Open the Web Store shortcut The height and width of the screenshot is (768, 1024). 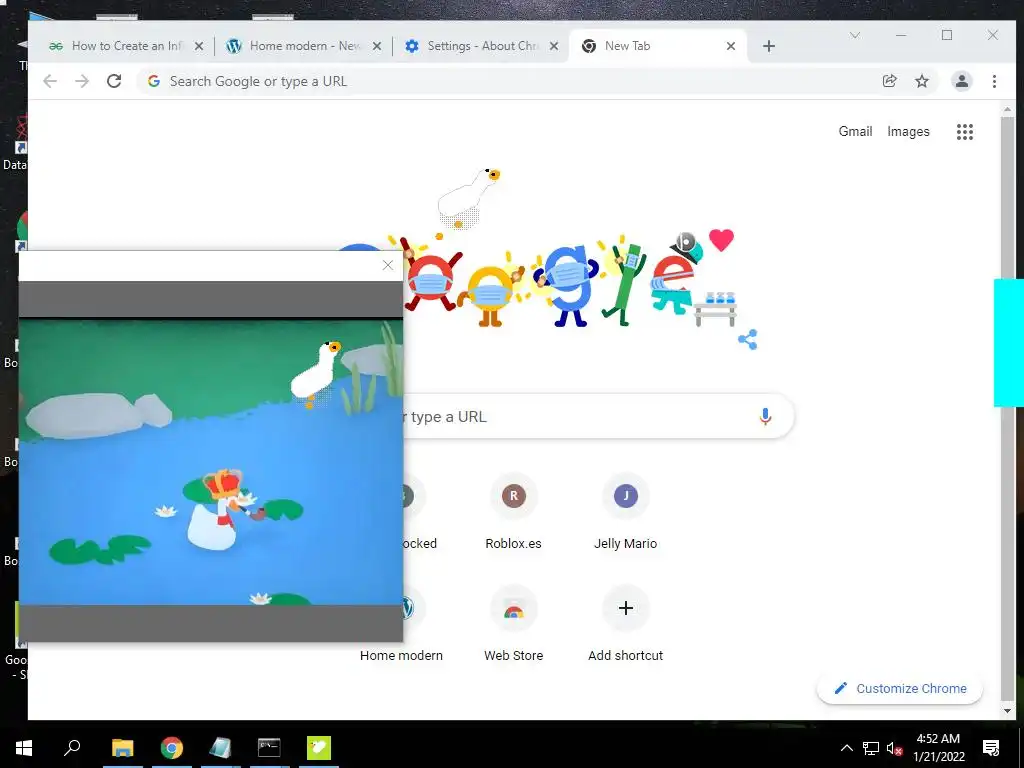point(513,624)
